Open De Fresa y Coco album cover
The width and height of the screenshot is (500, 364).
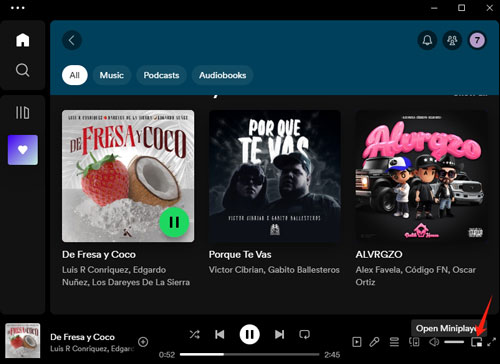(128, 176)
